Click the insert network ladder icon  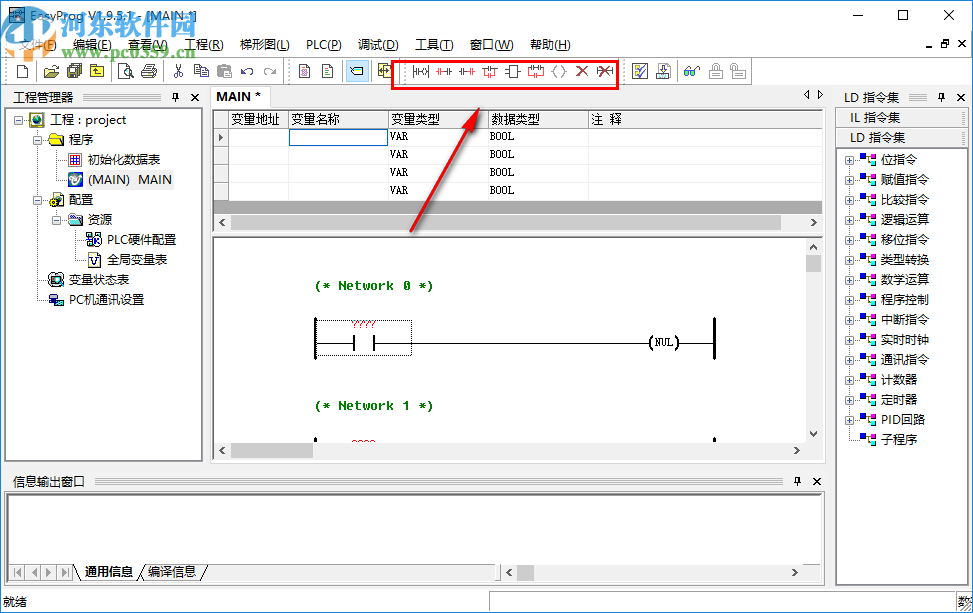pyautogui.click(x=420, y=72)
